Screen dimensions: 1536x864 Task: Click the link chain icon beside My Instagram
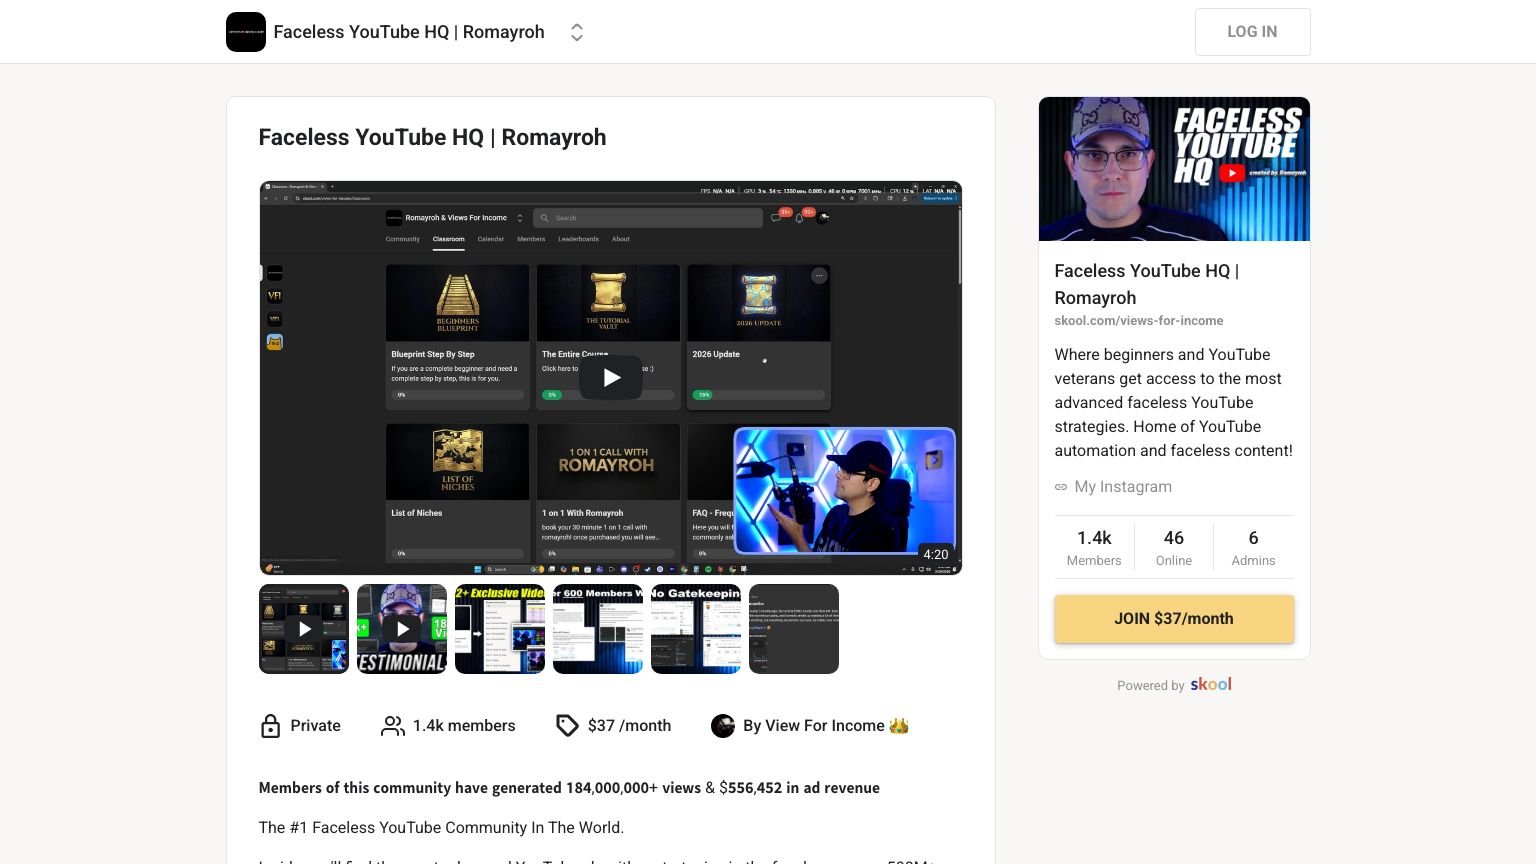[1061, 487]
